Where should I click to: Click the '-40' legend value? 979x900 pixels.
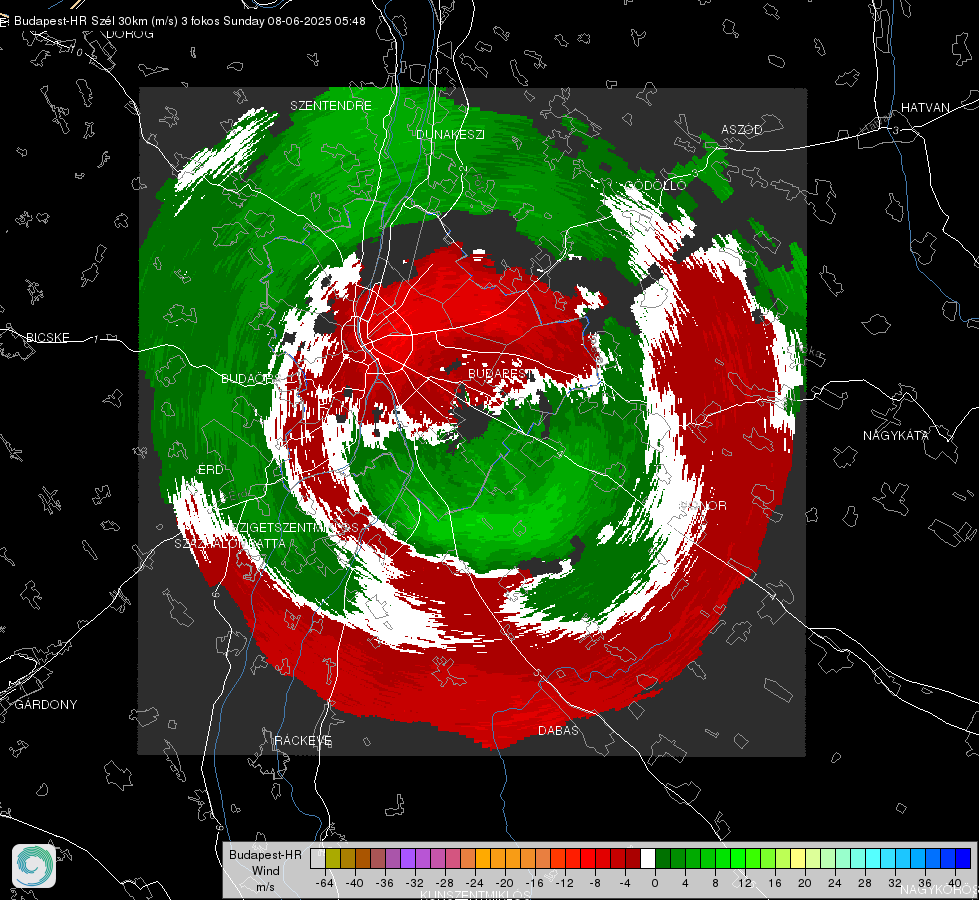[355, 883]
